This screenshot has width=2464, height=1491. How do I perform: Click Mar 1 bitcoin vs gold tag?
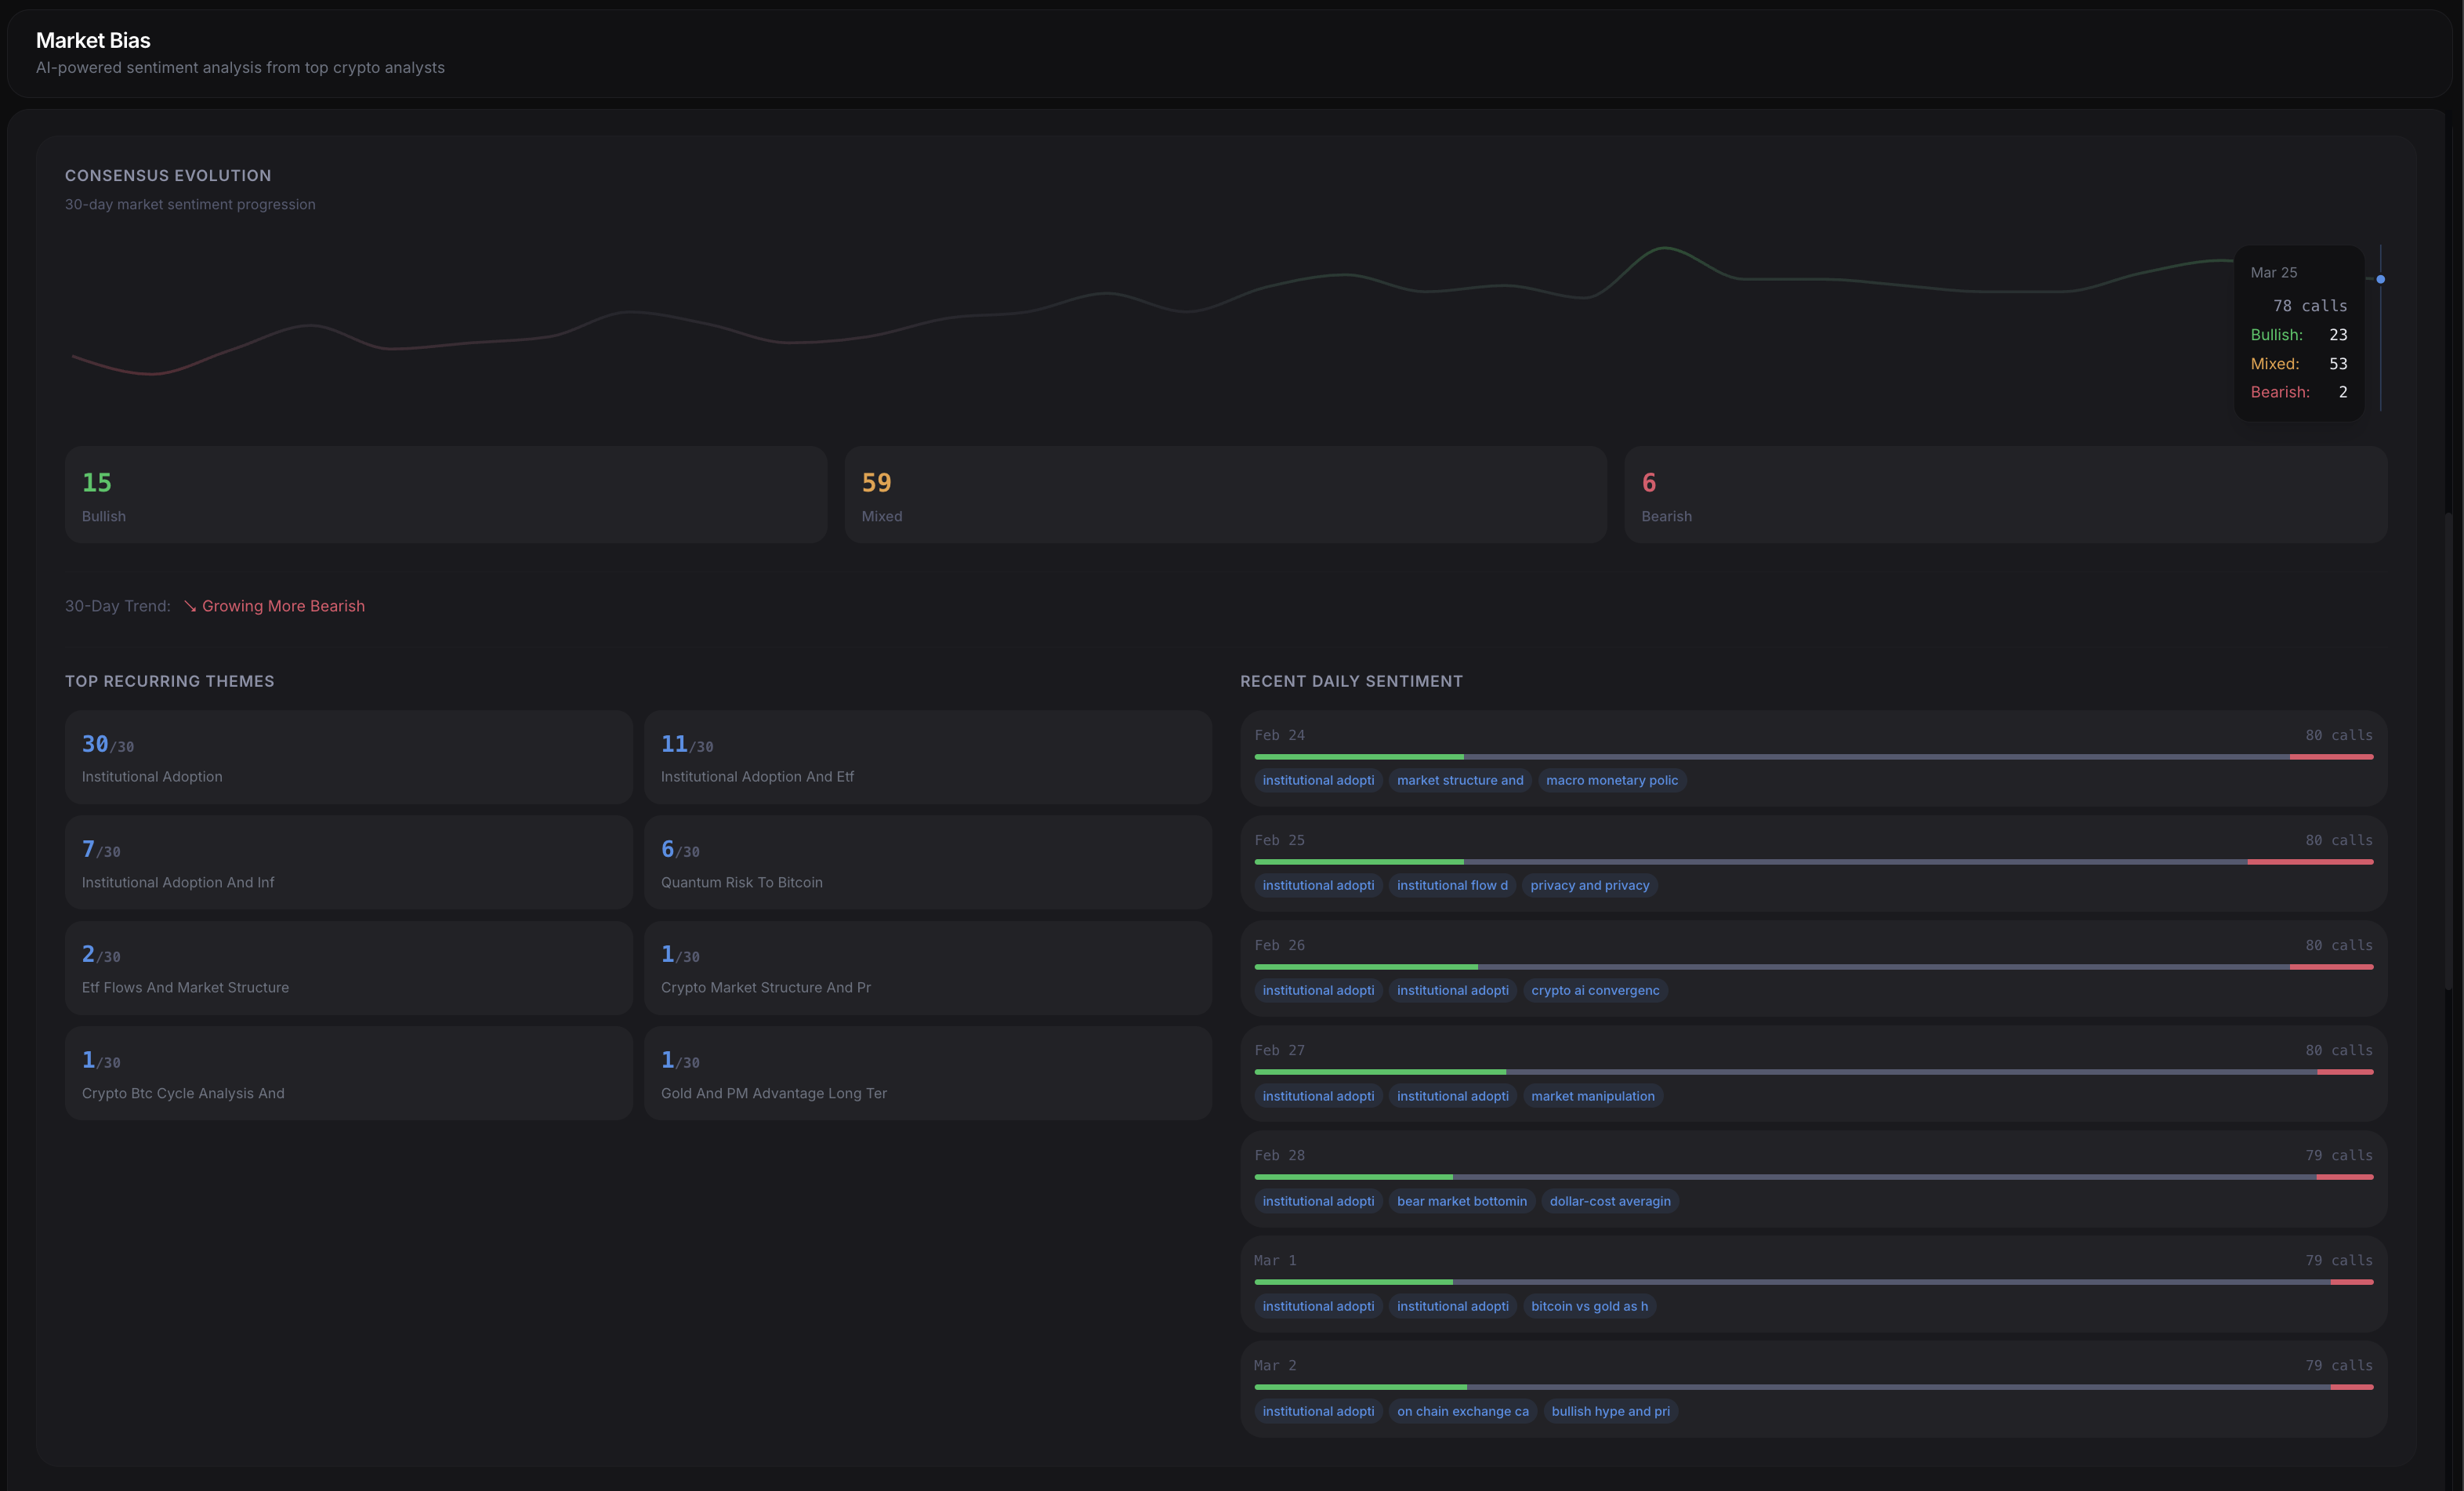(1588, 1306)
